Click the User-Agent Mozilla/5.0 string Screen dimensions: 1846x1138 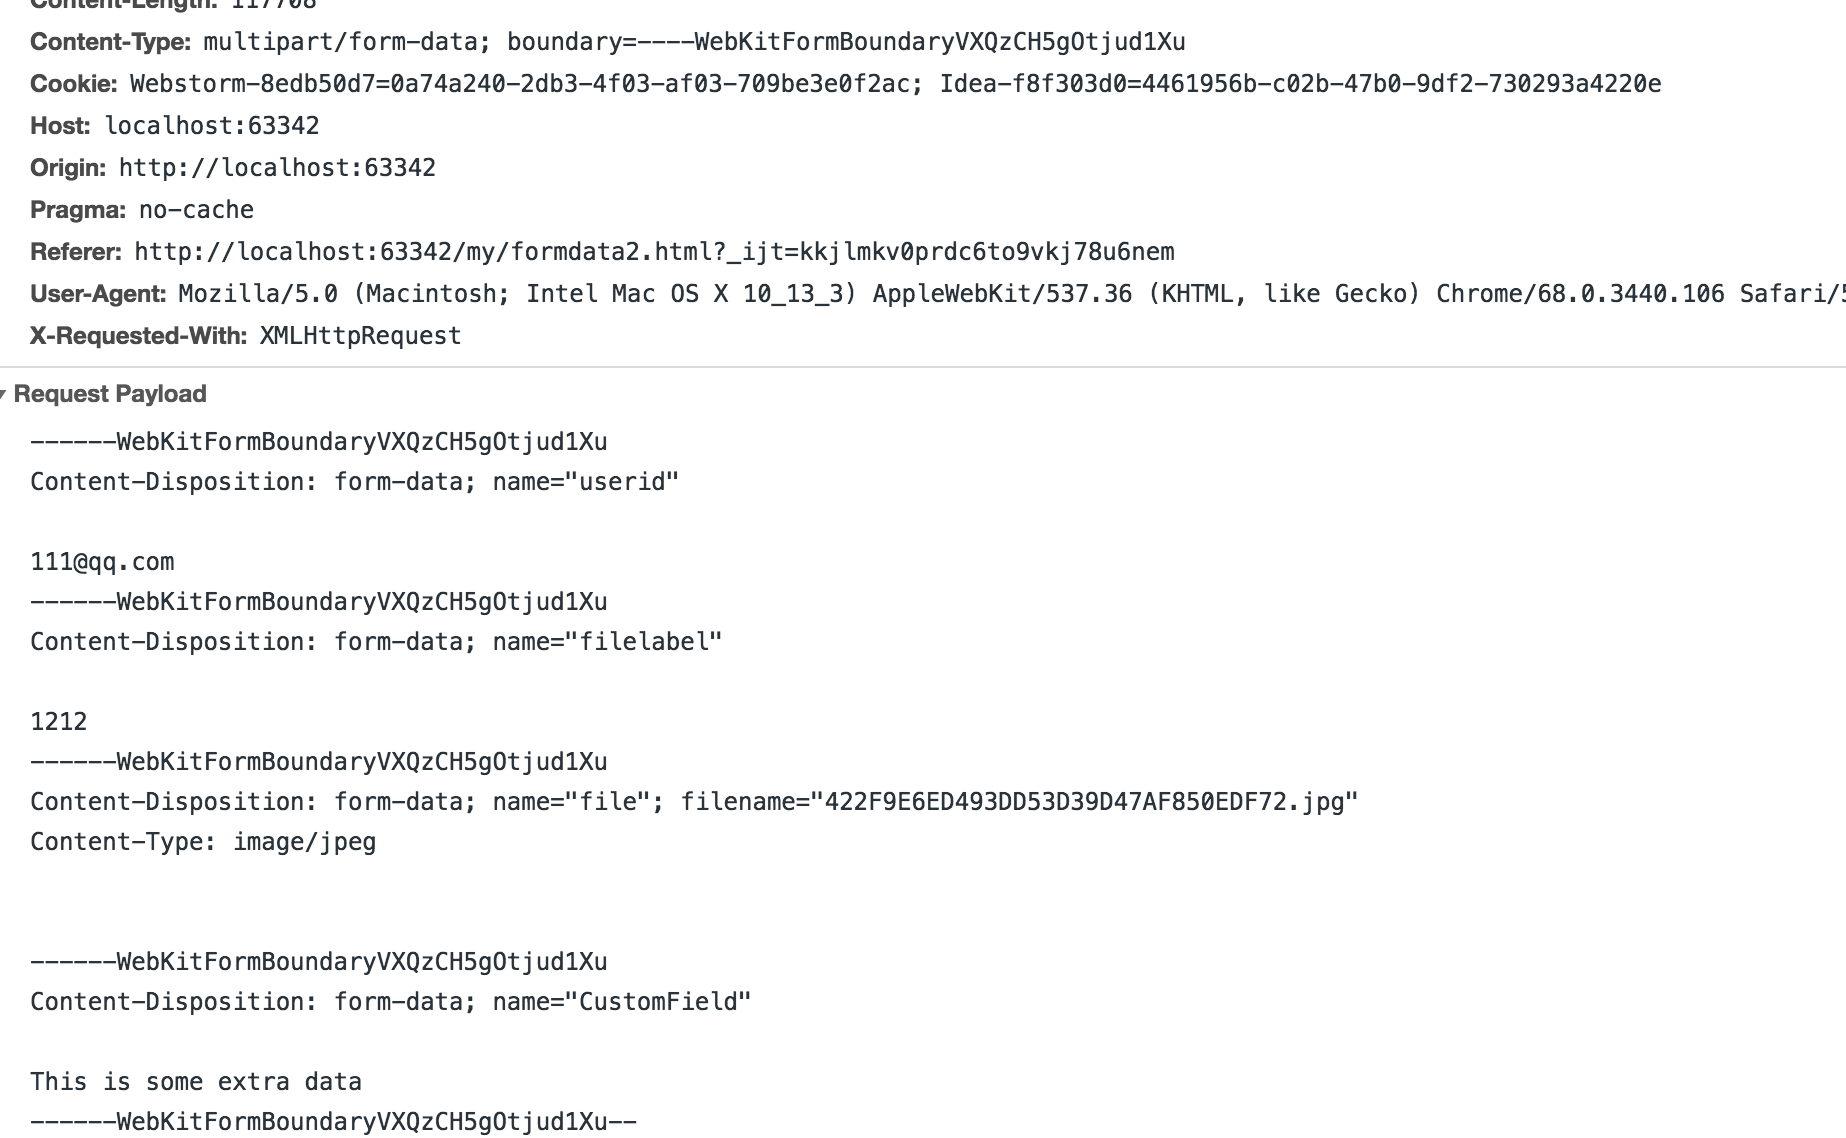1011,294
